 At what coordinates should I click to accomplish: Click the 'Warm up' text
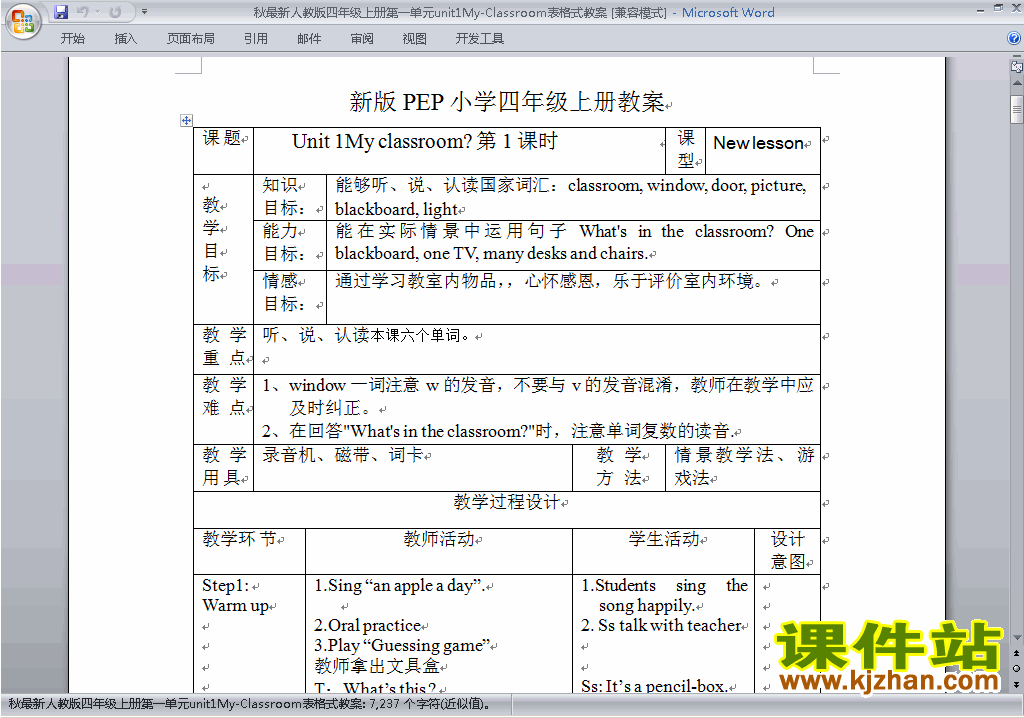pyautogui.click(x=235, y=606)
